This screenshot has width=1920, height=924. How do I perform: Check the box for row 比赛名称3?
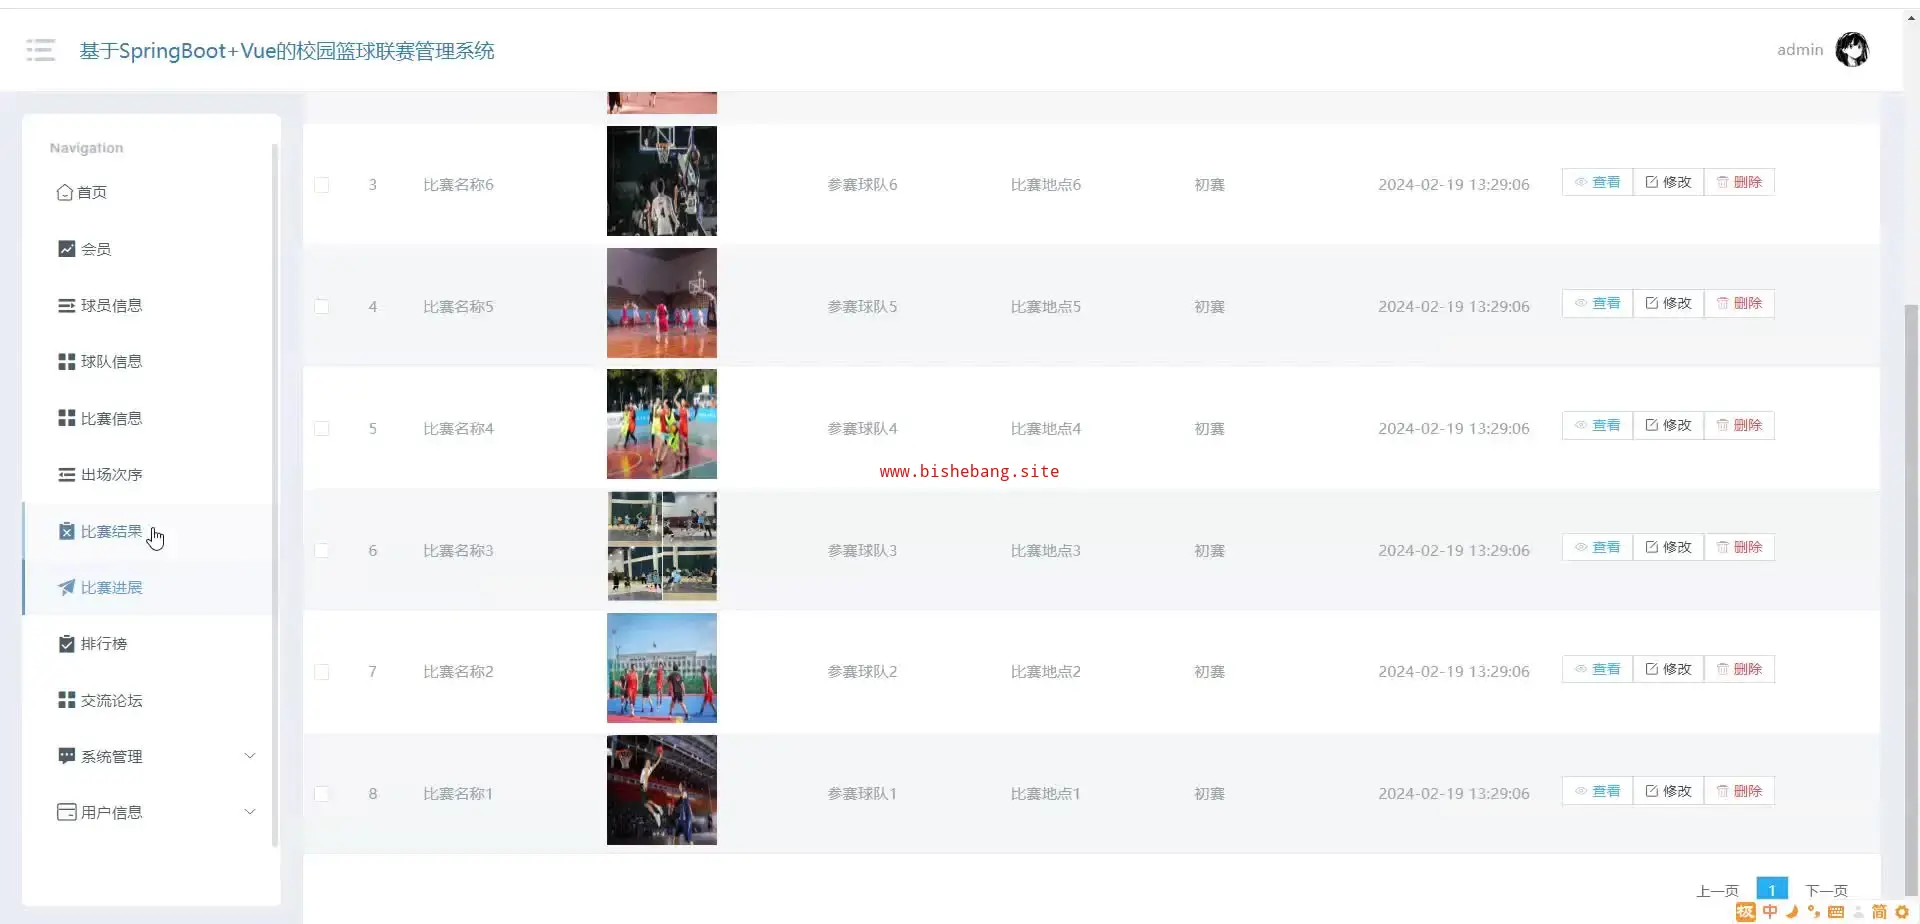click(x=322, y=551)
